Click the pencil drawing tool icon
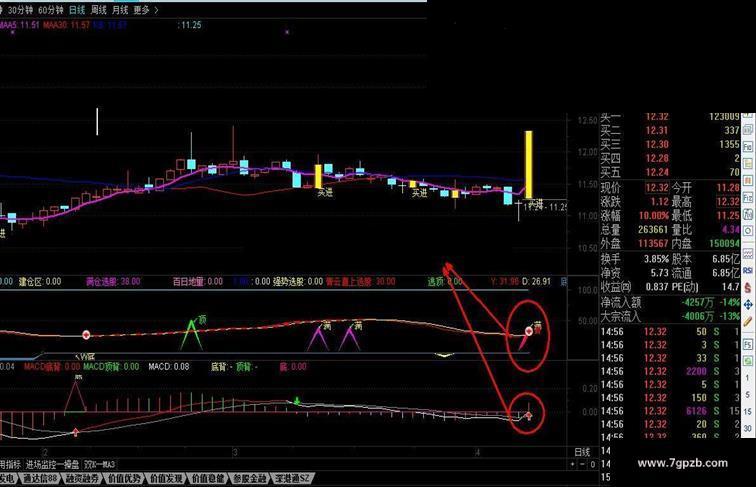756x487 pixels. [x=748, y=322]
